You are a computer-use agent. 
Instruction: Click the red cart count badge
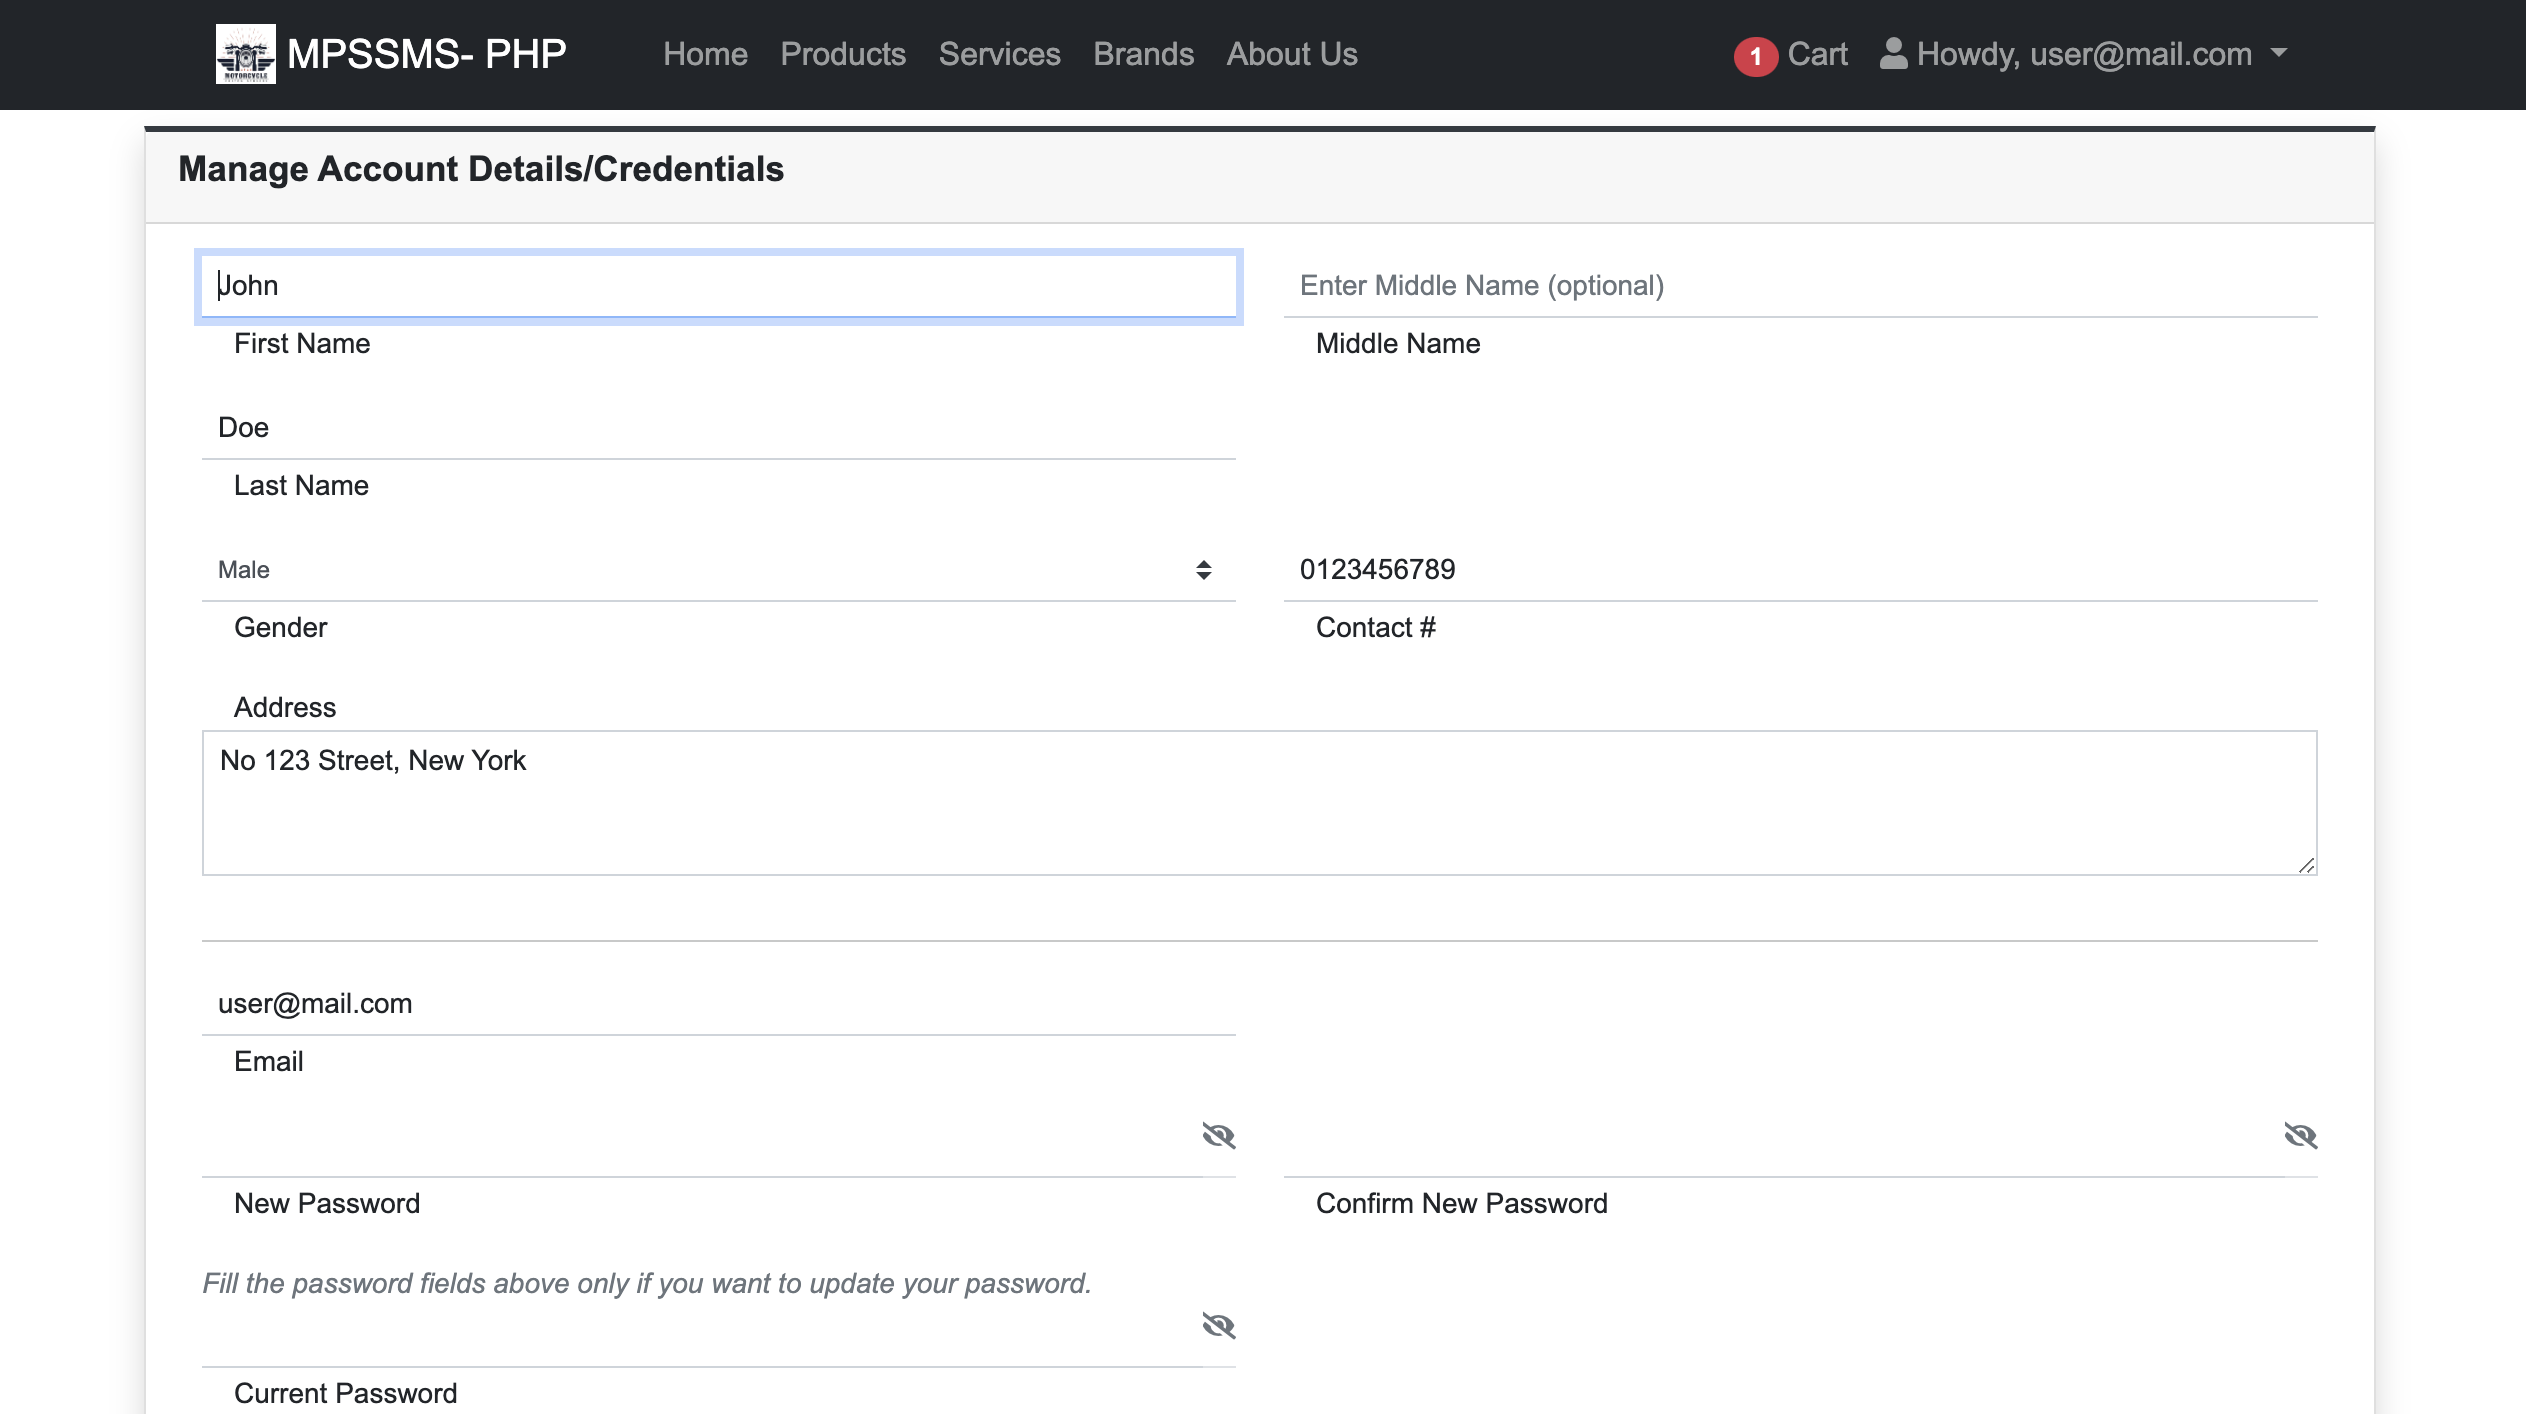pos(1755,56)
